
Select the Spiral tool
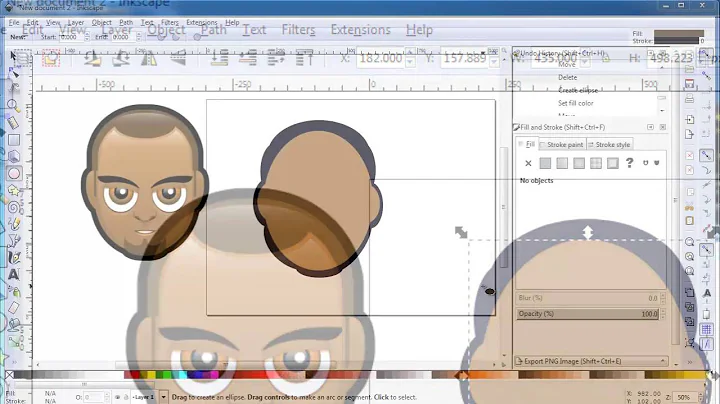point(14,208)
